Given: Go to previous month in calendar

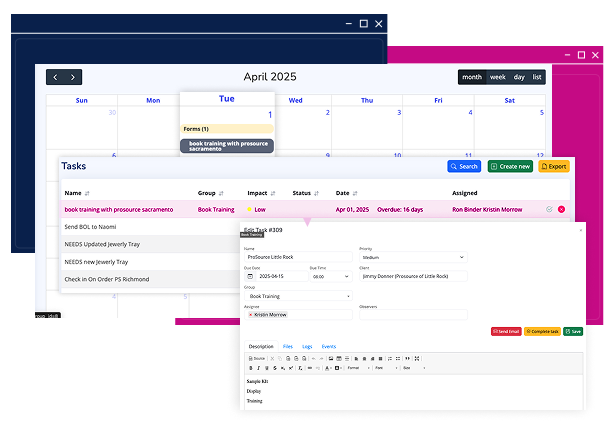Looking at the screenshot, I should [x=55, y=77].
